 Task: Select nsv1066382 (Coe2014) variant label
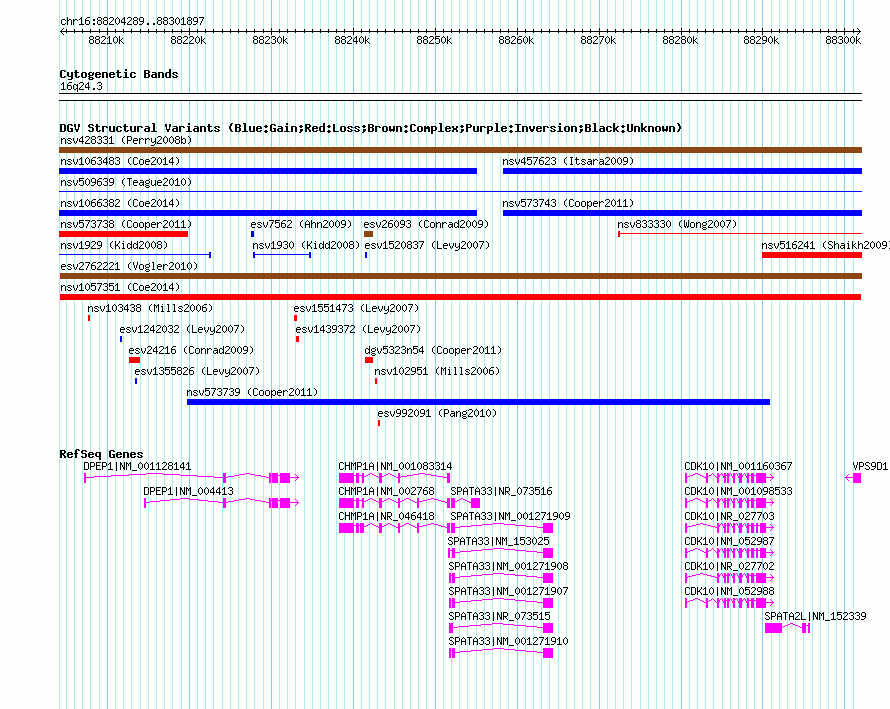[120, 203]
